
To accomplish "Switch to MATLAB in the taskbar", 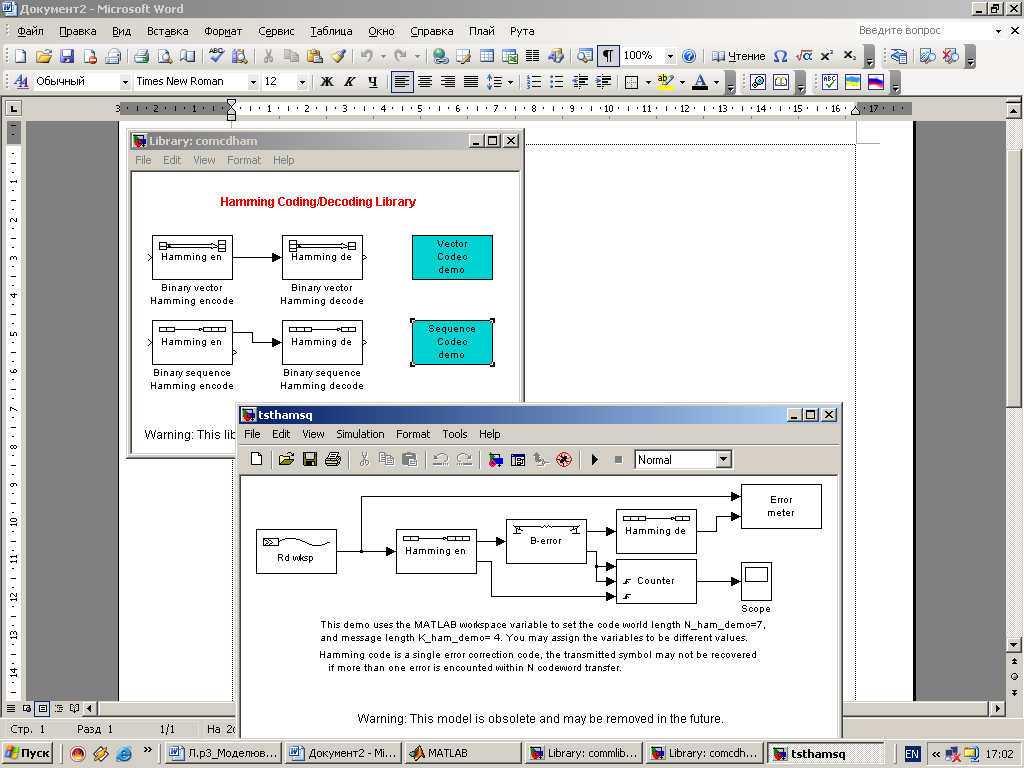I will point(462,753).
